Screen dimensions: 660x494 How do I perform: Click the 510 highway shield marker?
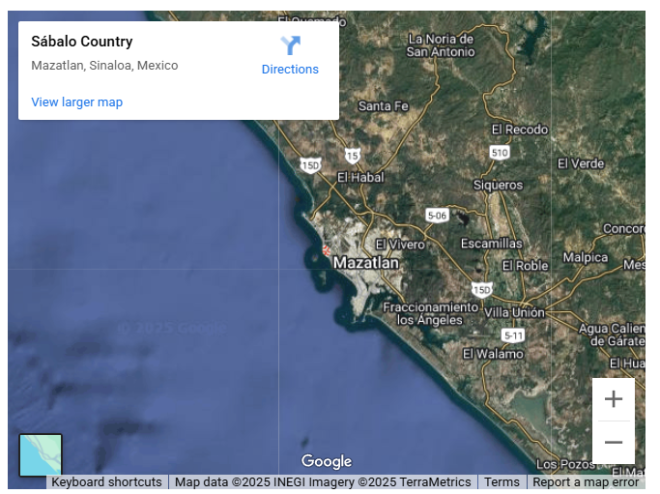pos(500,152)
